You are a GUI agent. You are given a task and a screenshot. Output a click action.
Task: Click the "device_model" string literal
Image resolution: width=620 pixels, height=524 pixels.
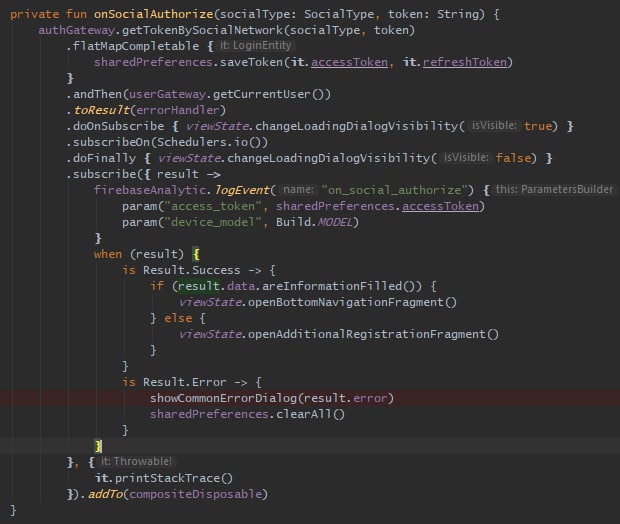pyautogui.click(x=213, y=222)
